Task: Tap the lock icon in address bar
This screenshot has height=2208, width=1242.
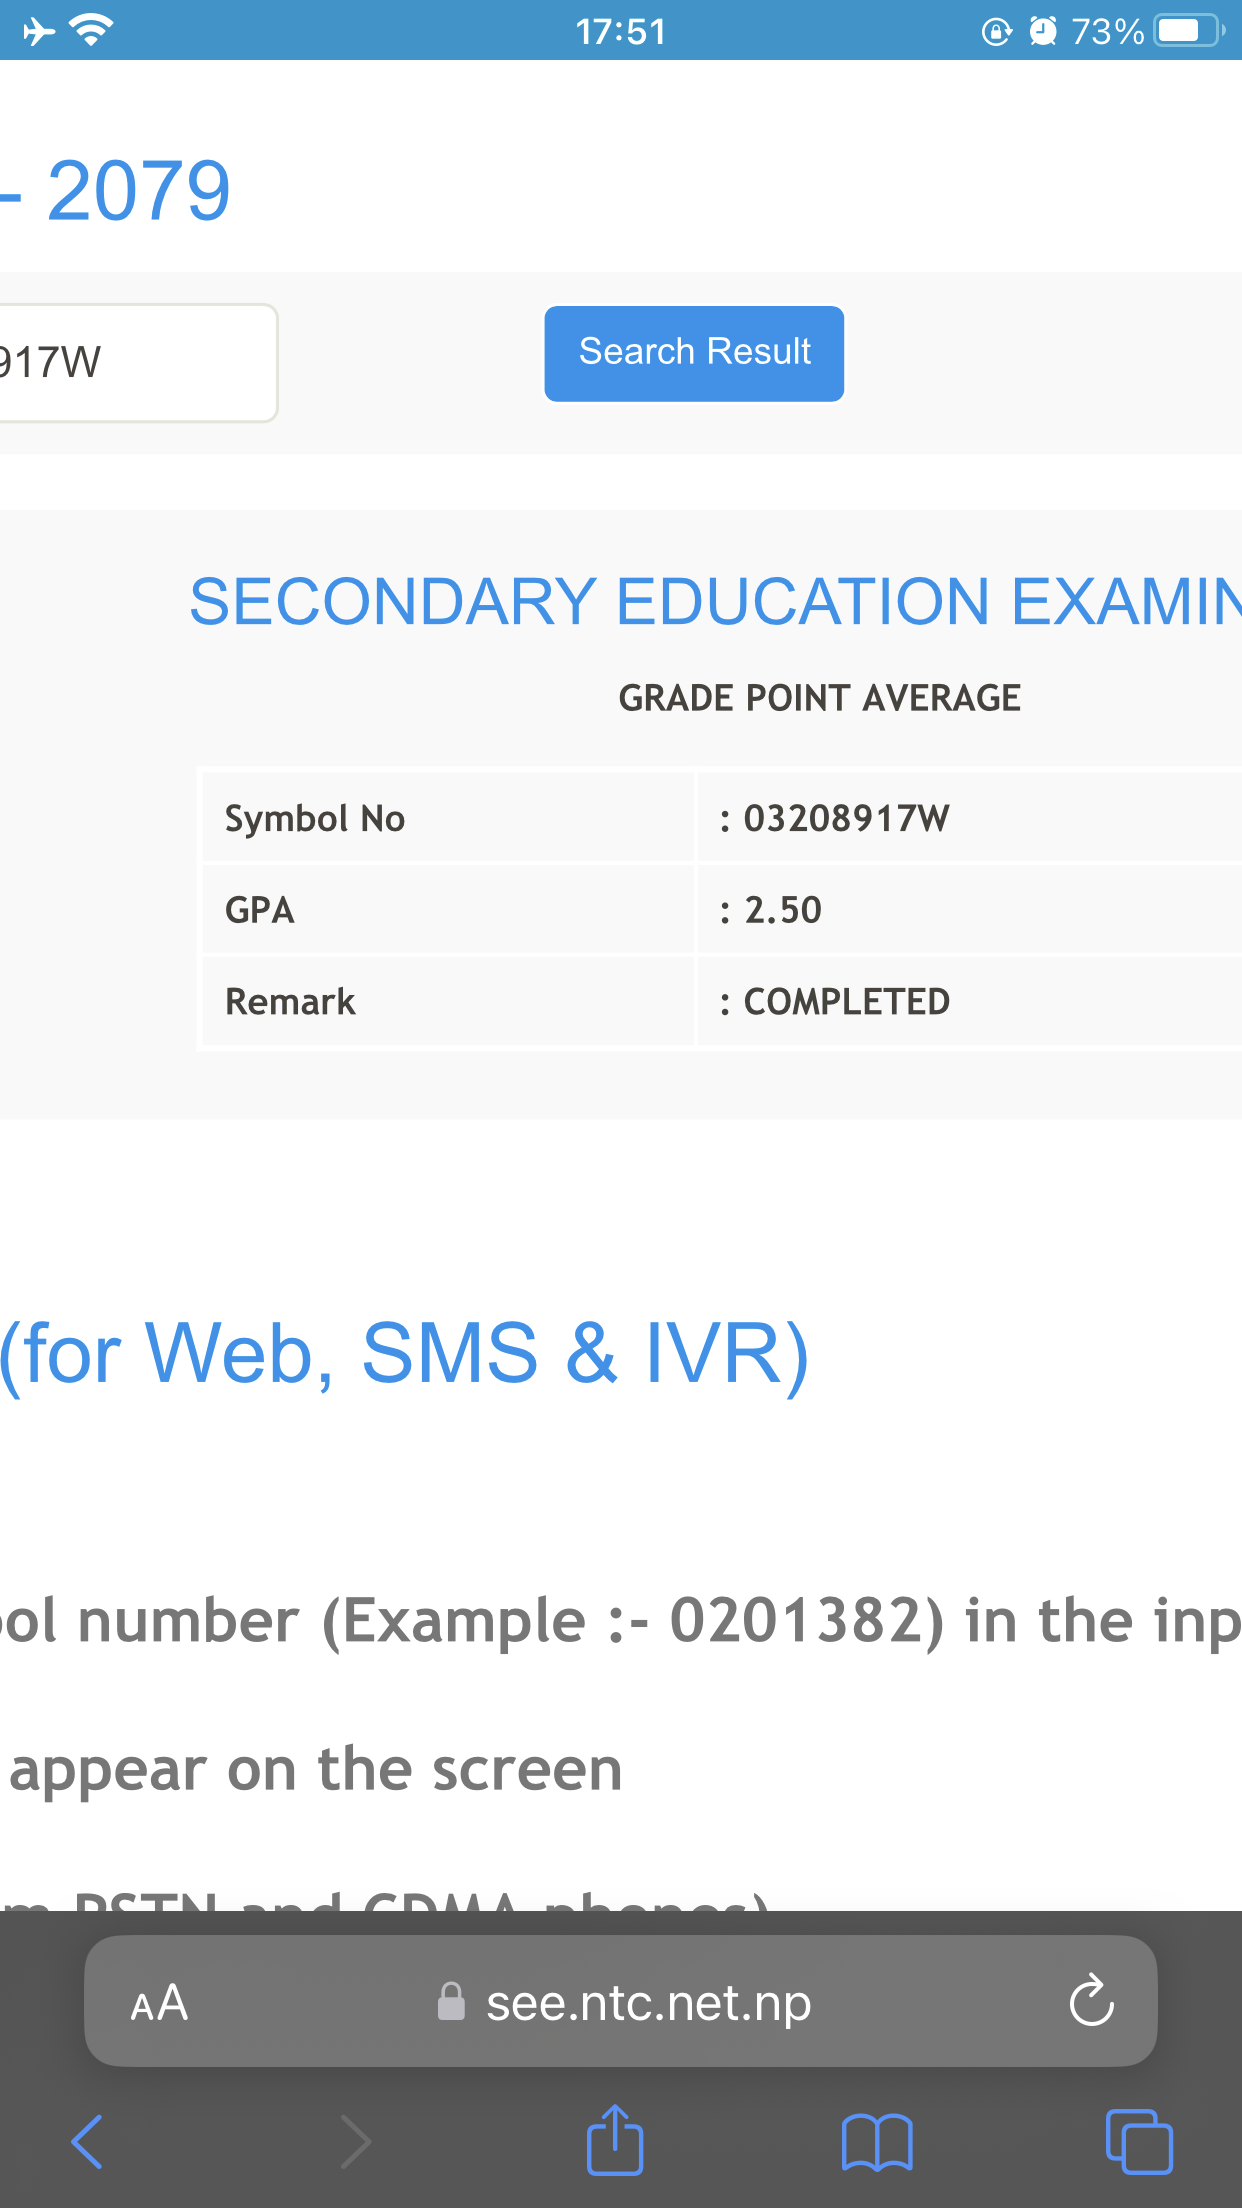Action: click(x=451, y=2002)
